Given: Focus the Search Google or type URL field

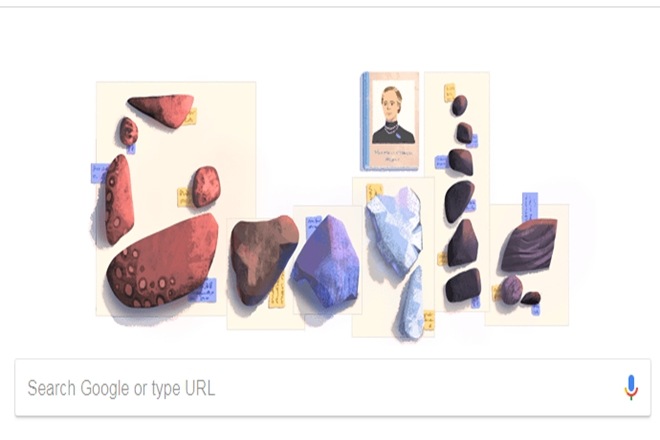Looking at the screenshot, I should point(333,388).
